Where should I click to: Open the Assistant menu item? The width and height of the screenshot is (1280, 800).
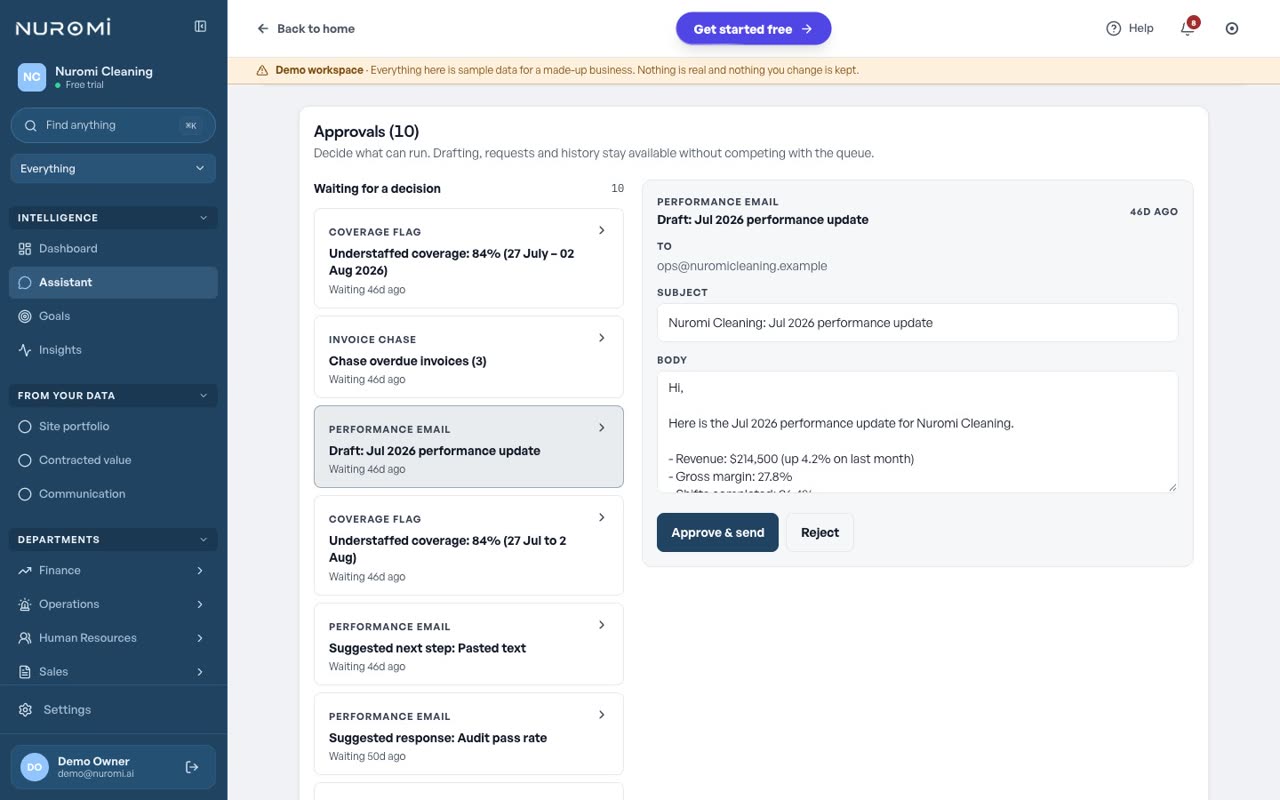point(113,282)
